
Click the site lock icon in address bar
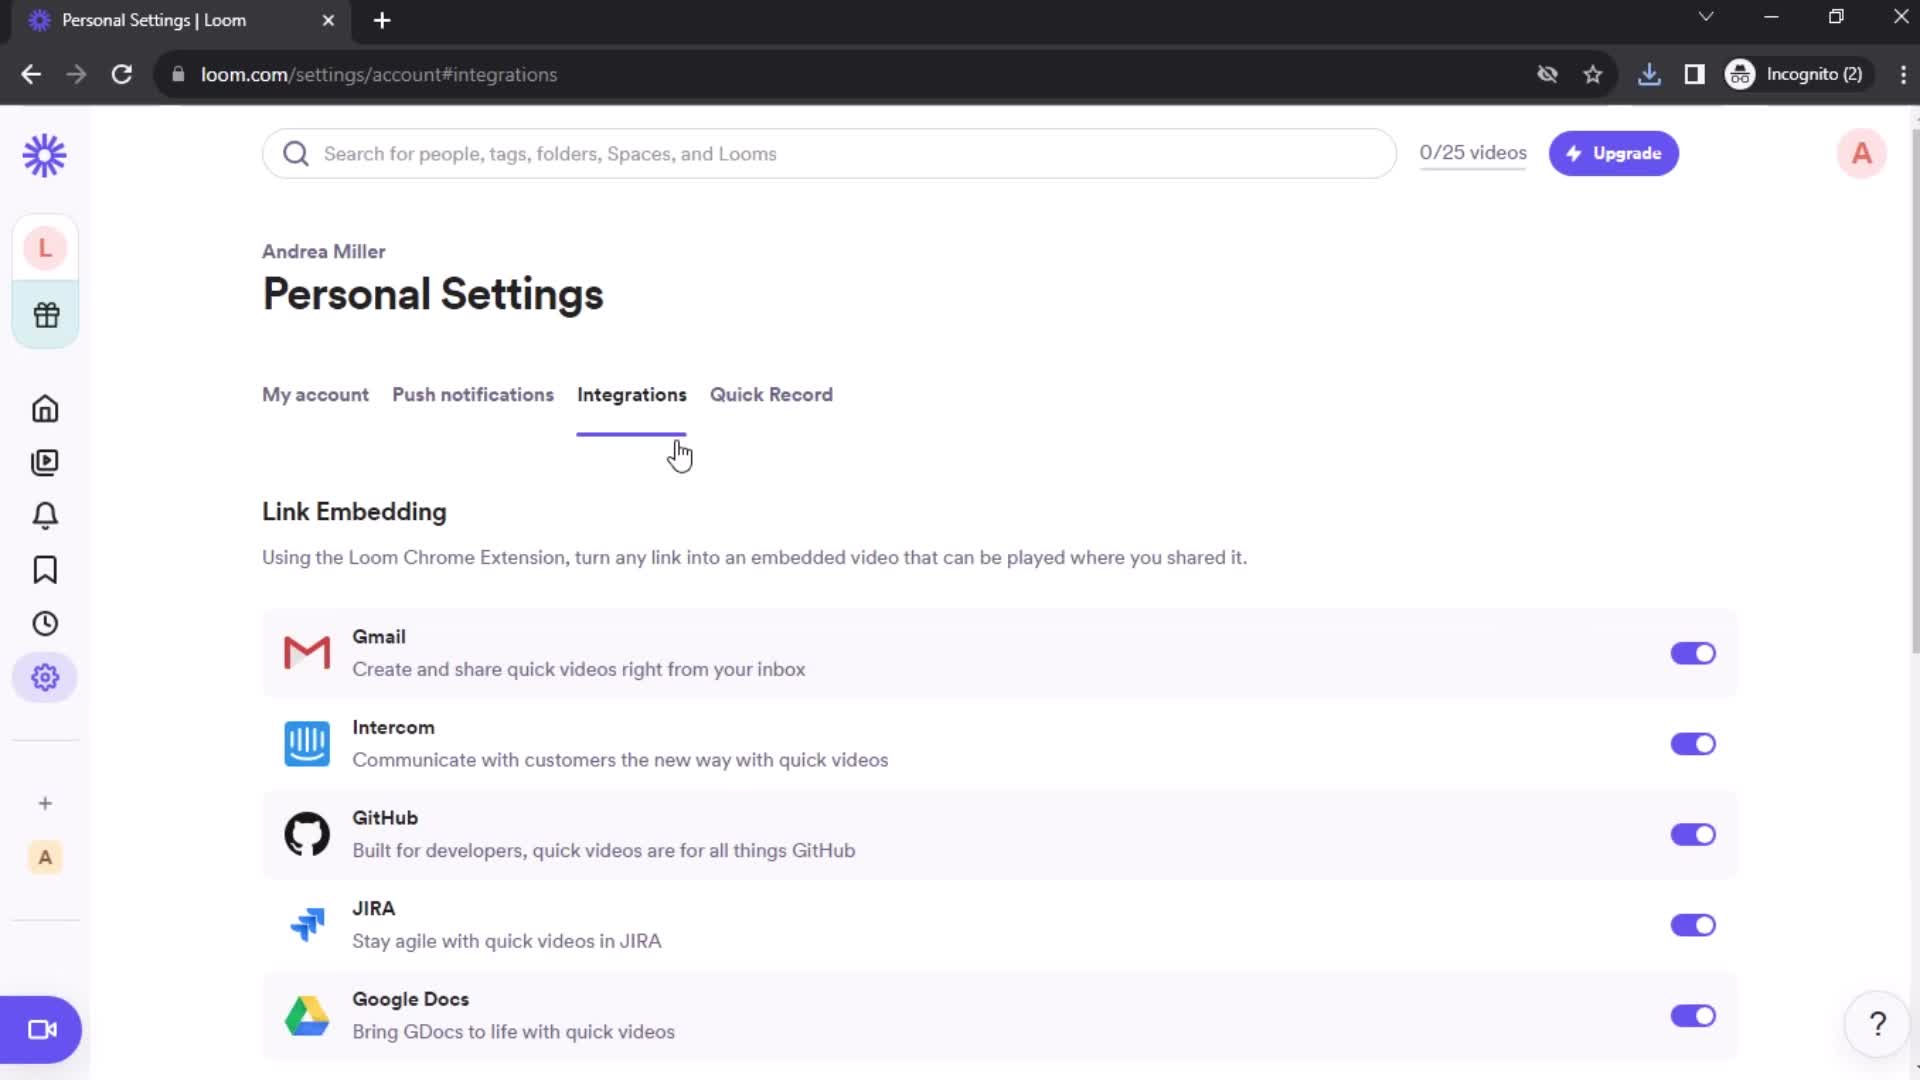tap(178, 75)
